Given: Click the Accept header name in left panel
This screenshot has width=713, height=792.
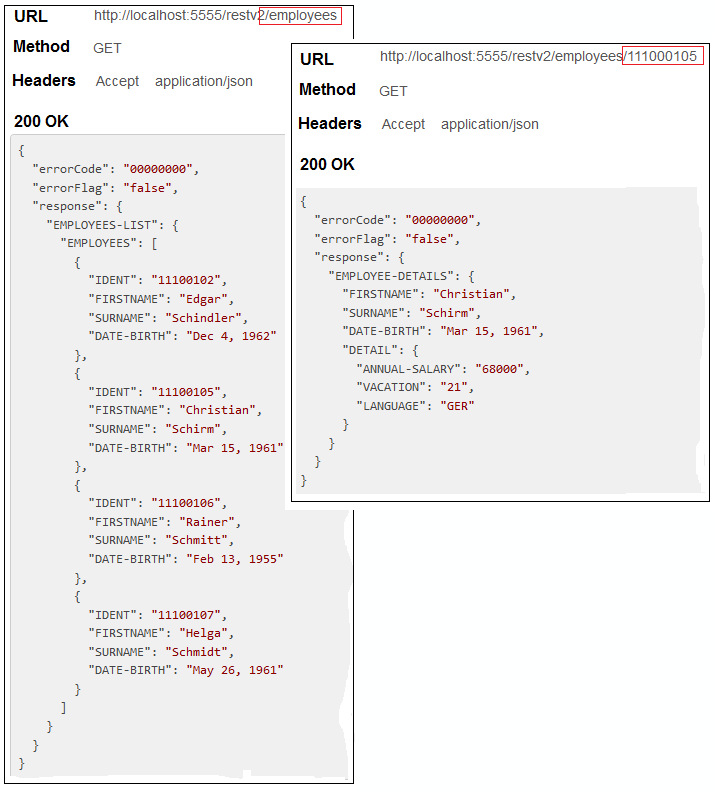Looking at the screenshot, I should pos(117,81).
